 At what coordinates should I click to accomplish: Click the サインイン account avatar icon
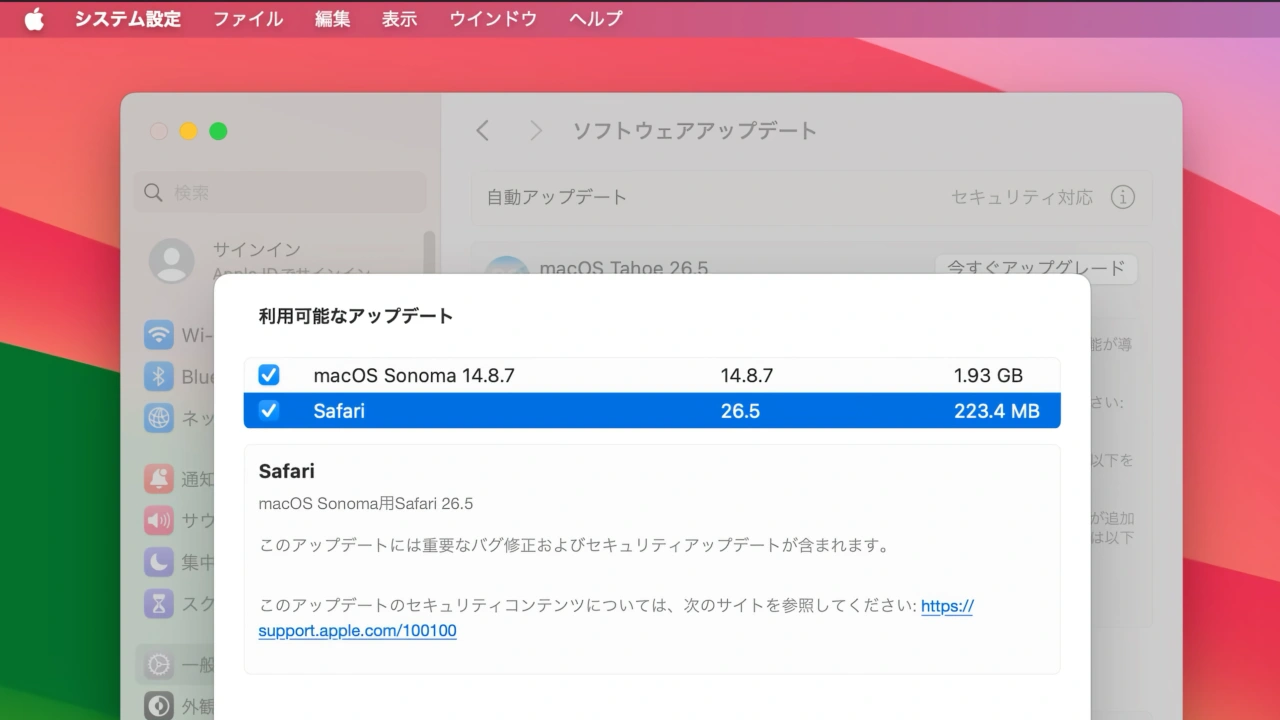pos(172,261)
